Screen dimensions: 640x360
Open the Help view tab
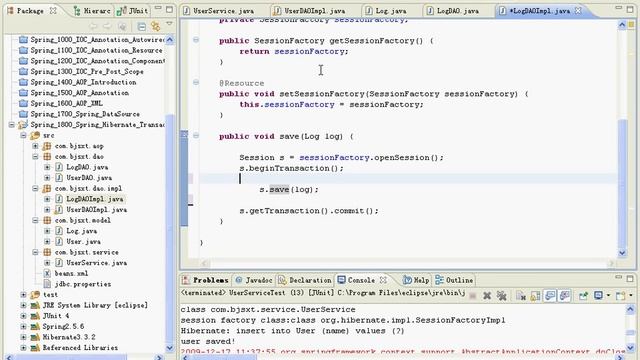point(416,280)
